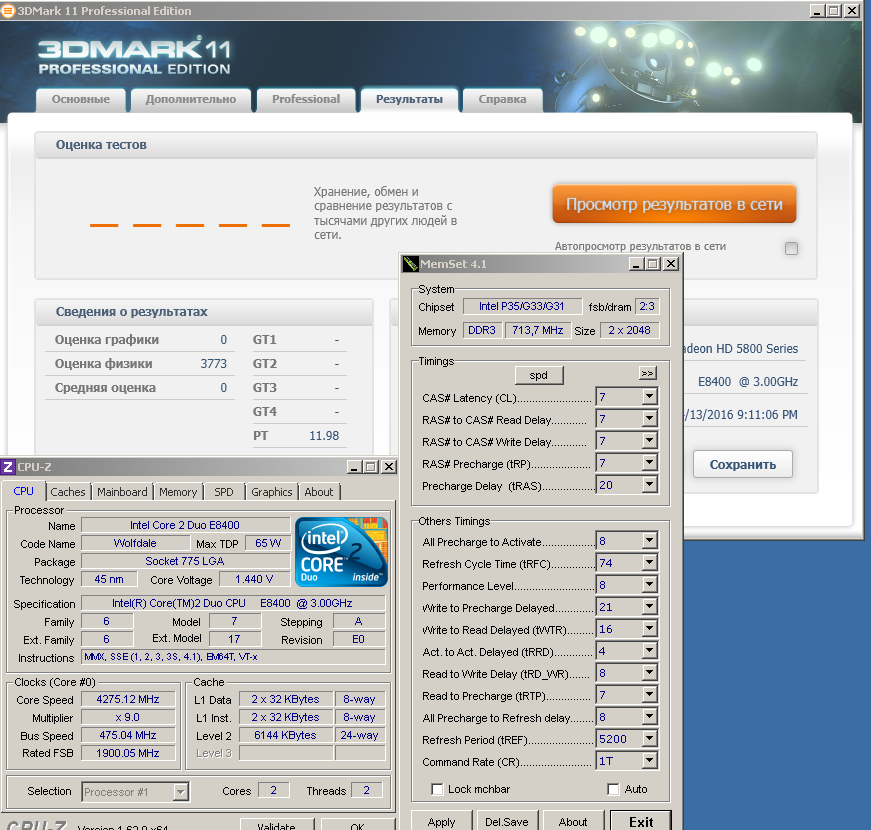
Task: Open the Refresh Period (tREF) dropdown
Action: coord(649,738)
